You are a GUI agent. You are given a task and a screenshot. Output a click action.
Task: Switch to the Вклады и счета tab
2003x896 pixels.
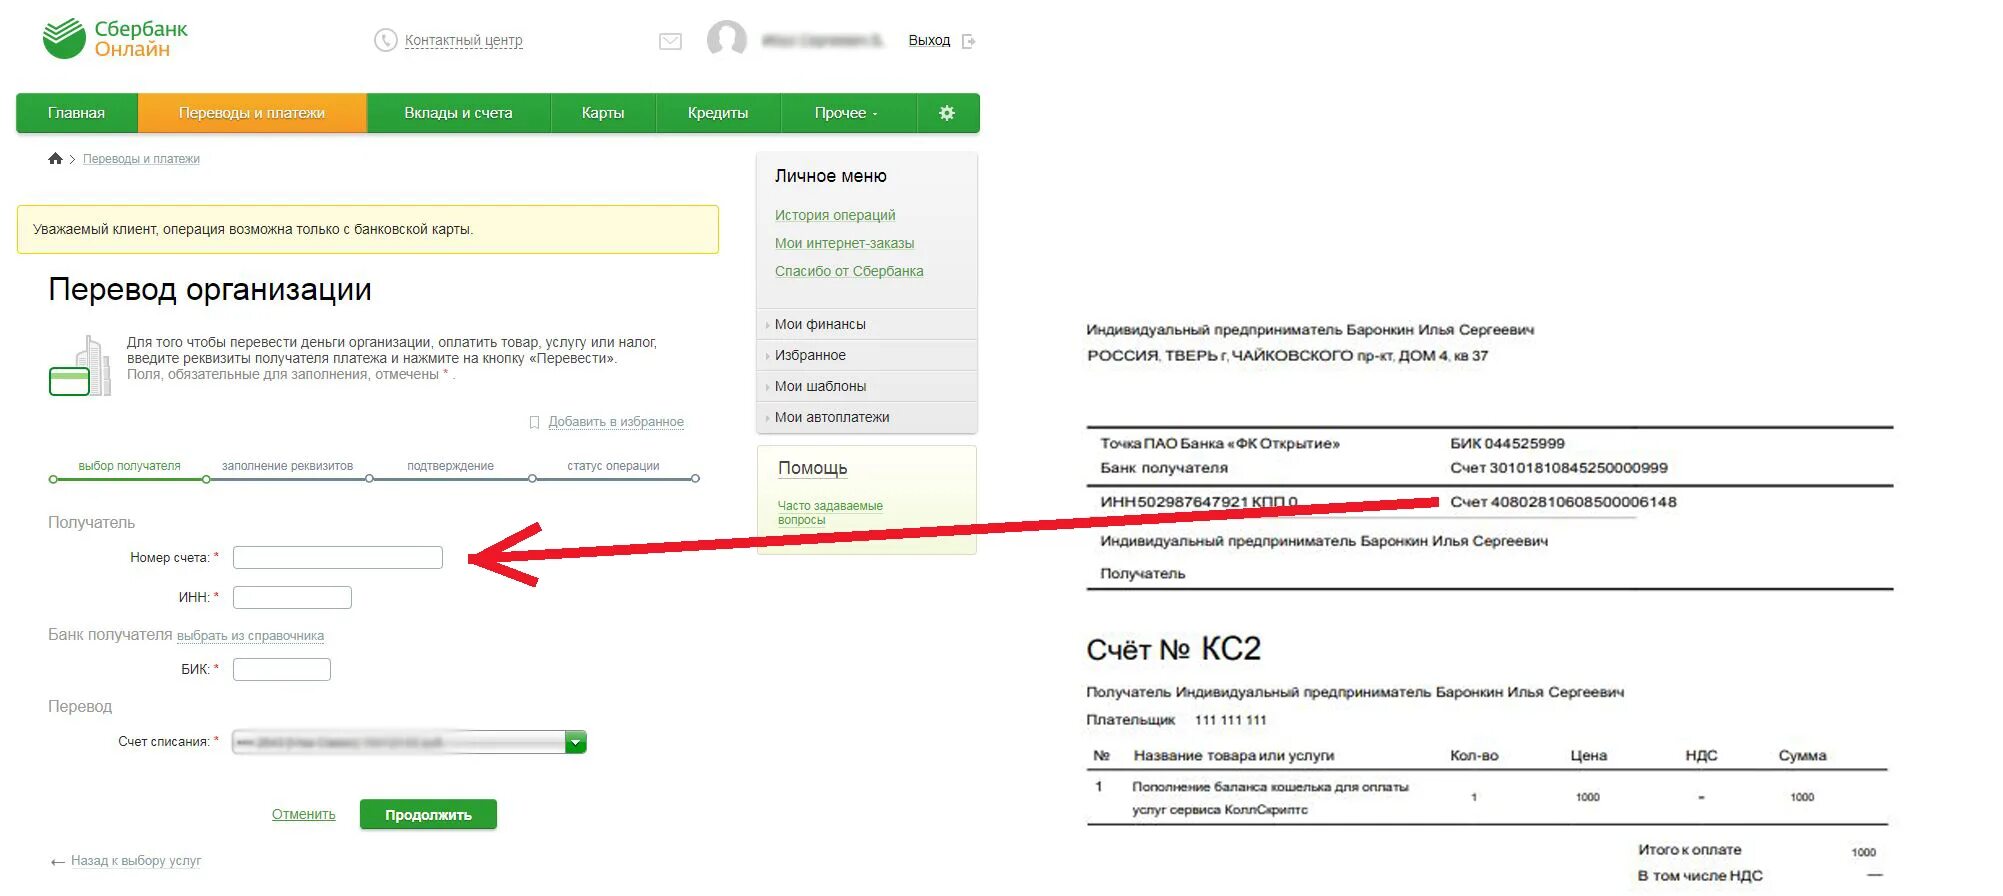458,113
